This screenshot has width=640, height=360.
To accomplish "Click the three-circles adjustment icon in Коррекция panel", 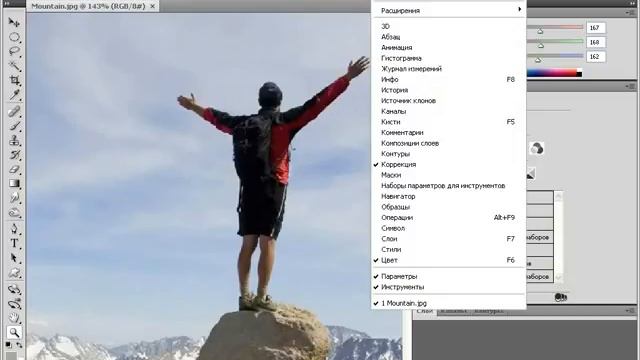I will (x=536, y=149).
